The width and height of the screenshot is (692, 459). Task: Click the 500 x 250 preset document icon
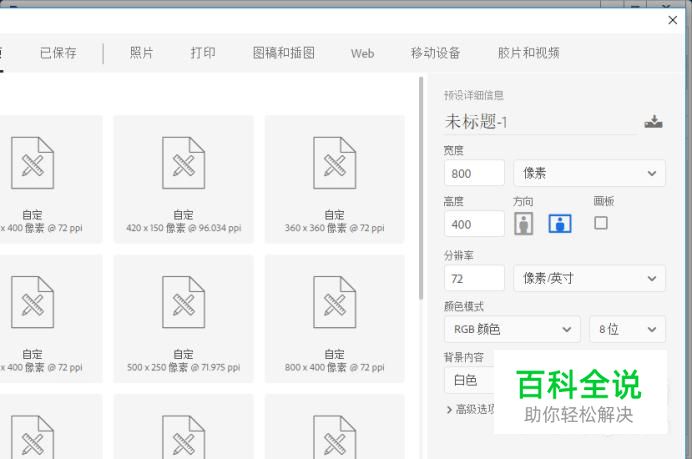[184, 302]
